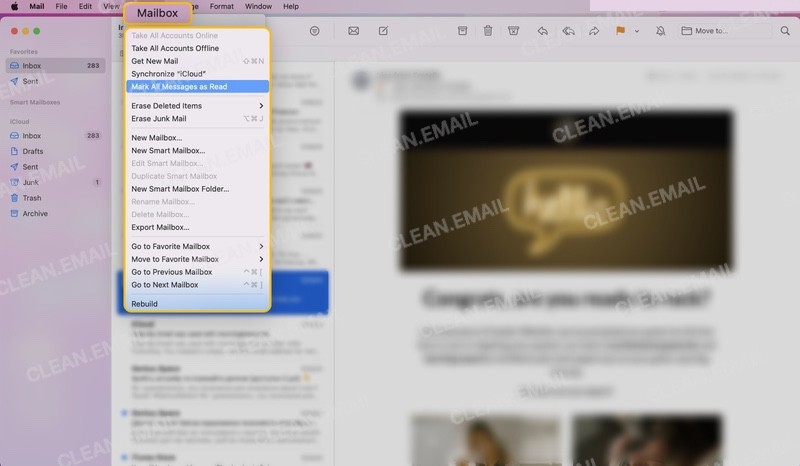
Task: Choose New Mailbox…
Action: [197, 138]
